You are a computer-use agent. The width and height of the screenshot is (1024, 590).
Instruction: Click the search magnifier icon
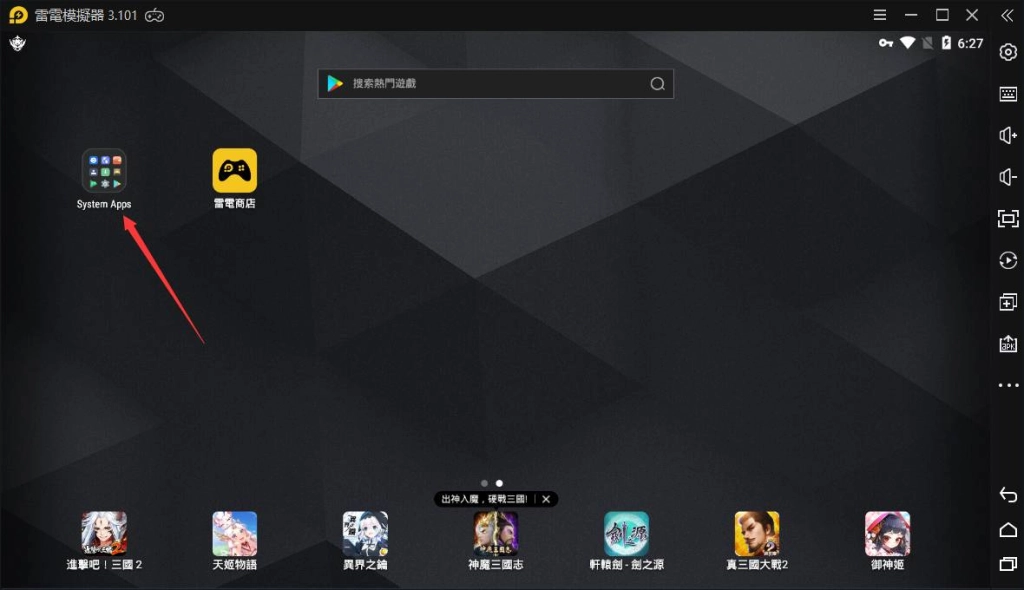(658, 84)
